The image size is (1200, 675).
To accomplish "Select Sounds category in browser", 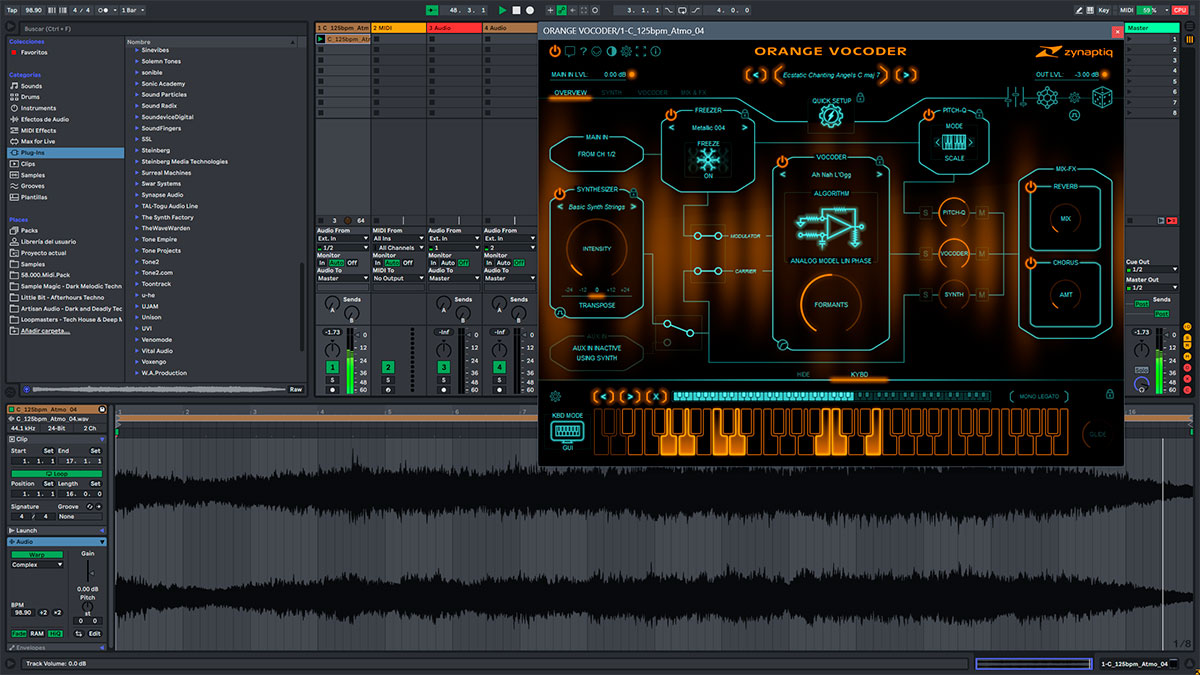I will click(x=31, y=86).
